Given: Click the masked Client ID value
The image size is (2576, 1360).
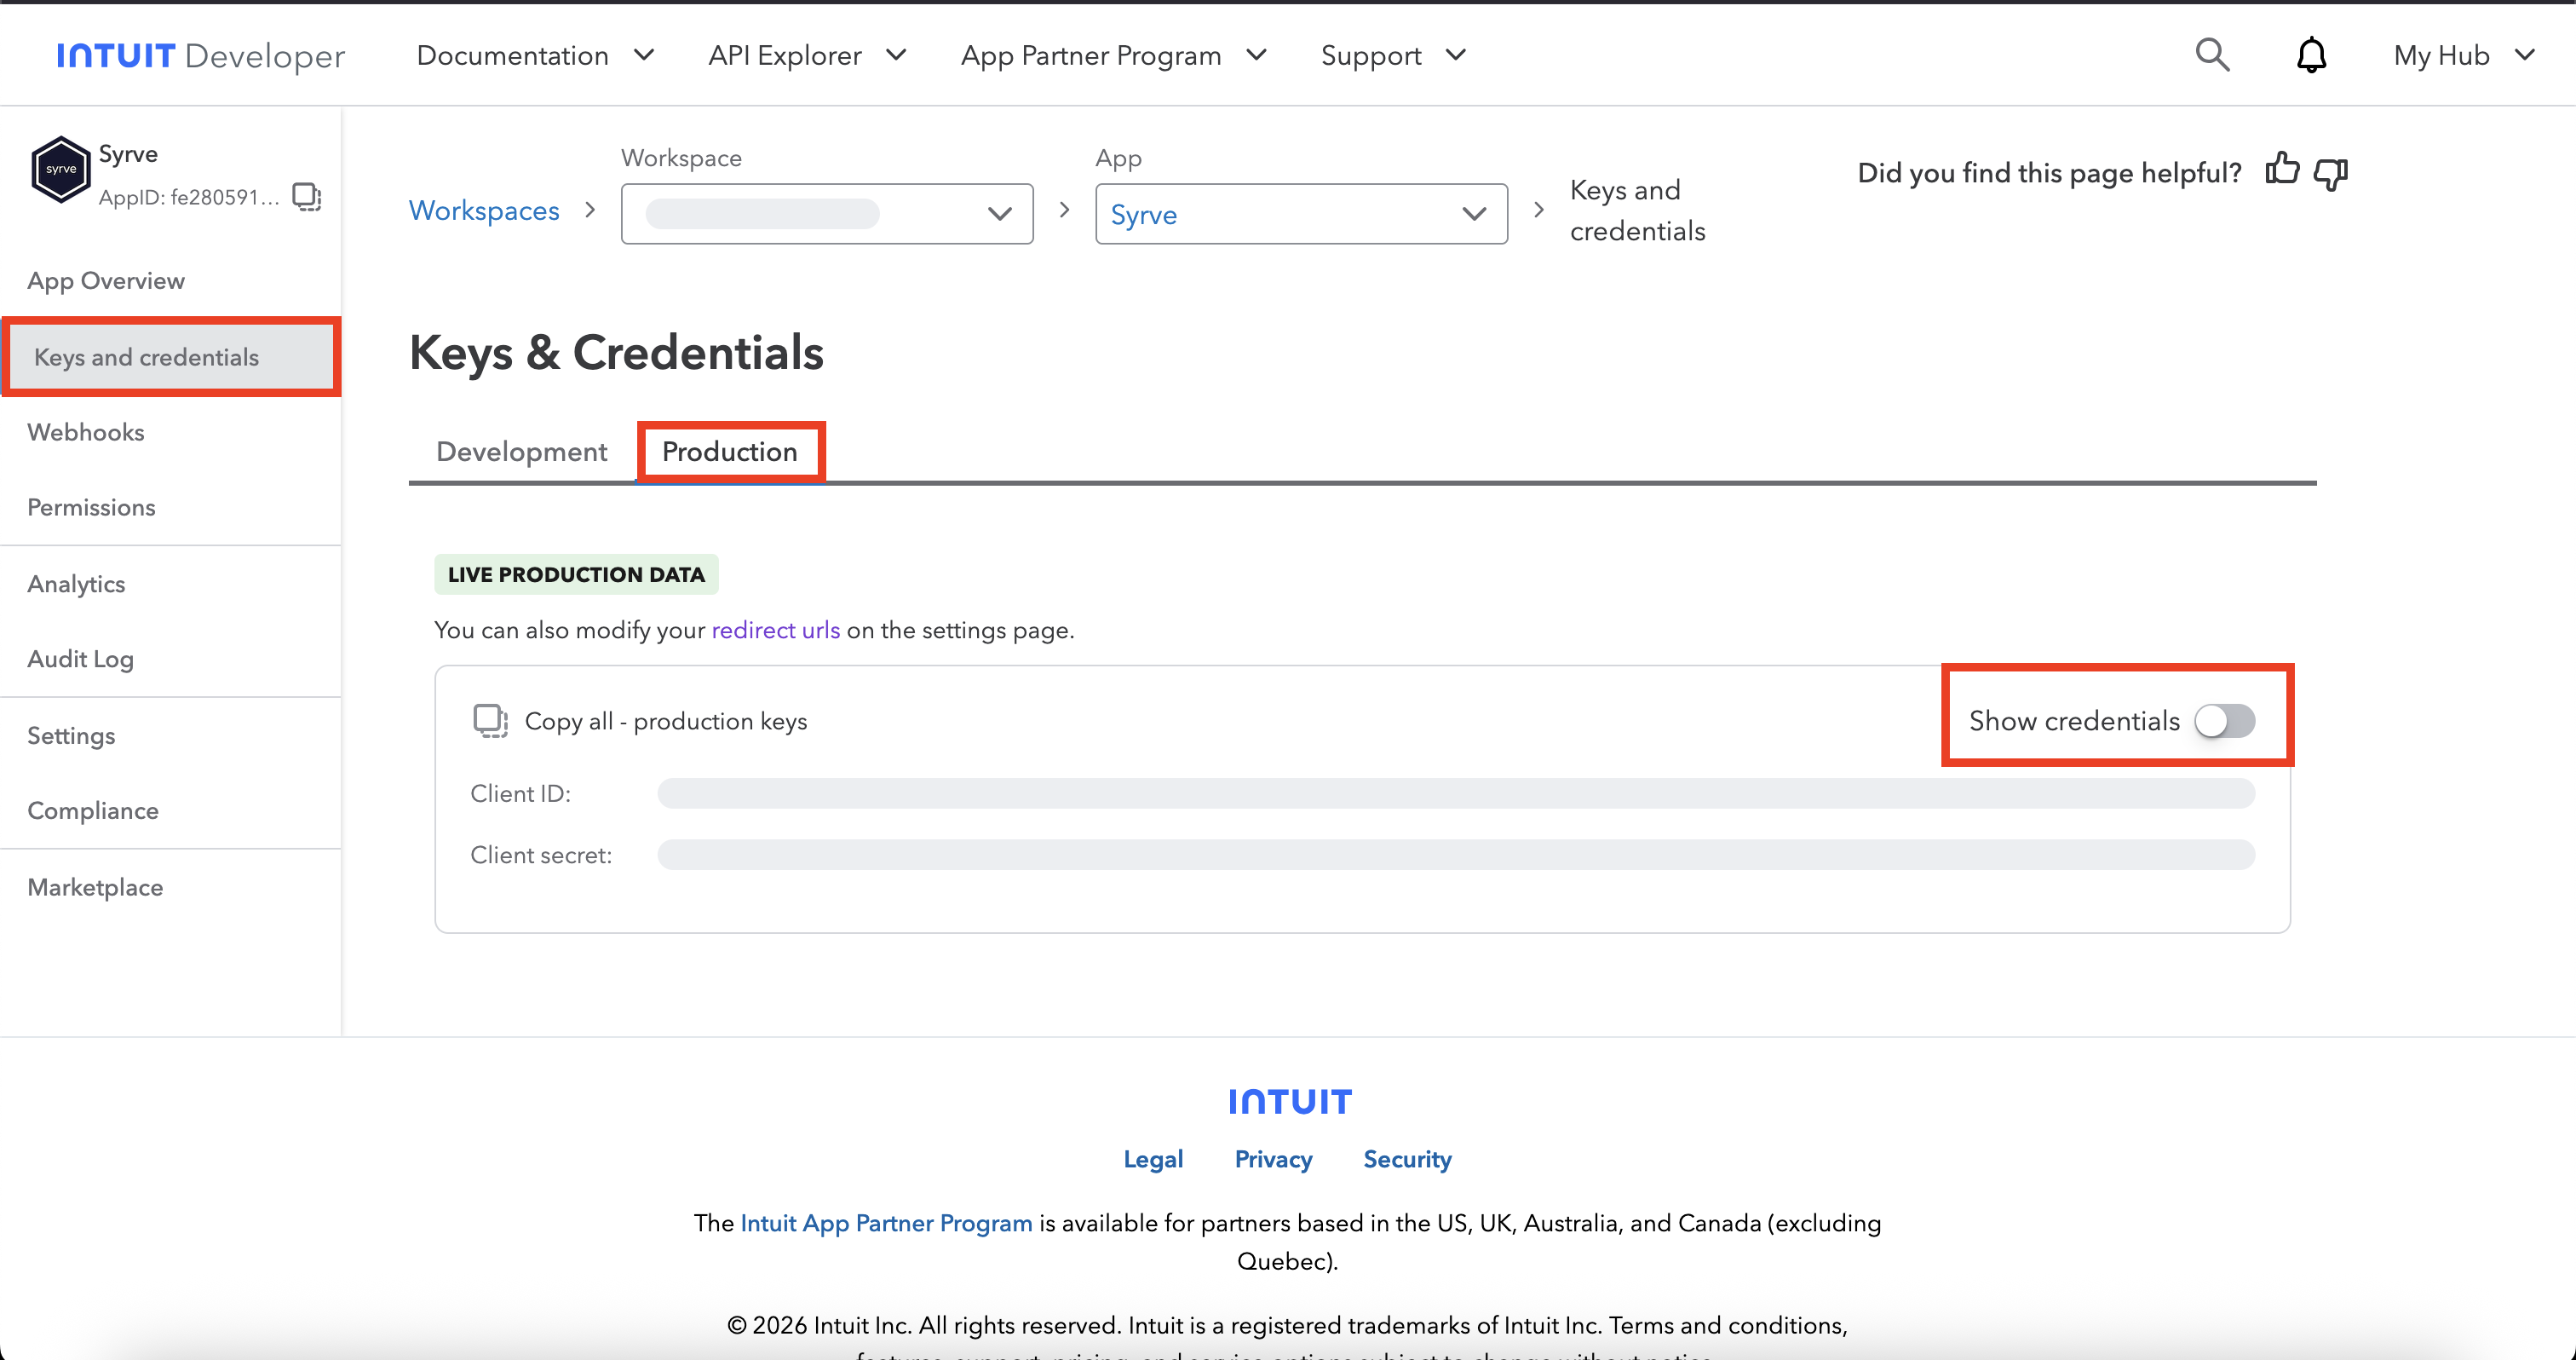Looking at the screenshot, I should [1456, 793].
